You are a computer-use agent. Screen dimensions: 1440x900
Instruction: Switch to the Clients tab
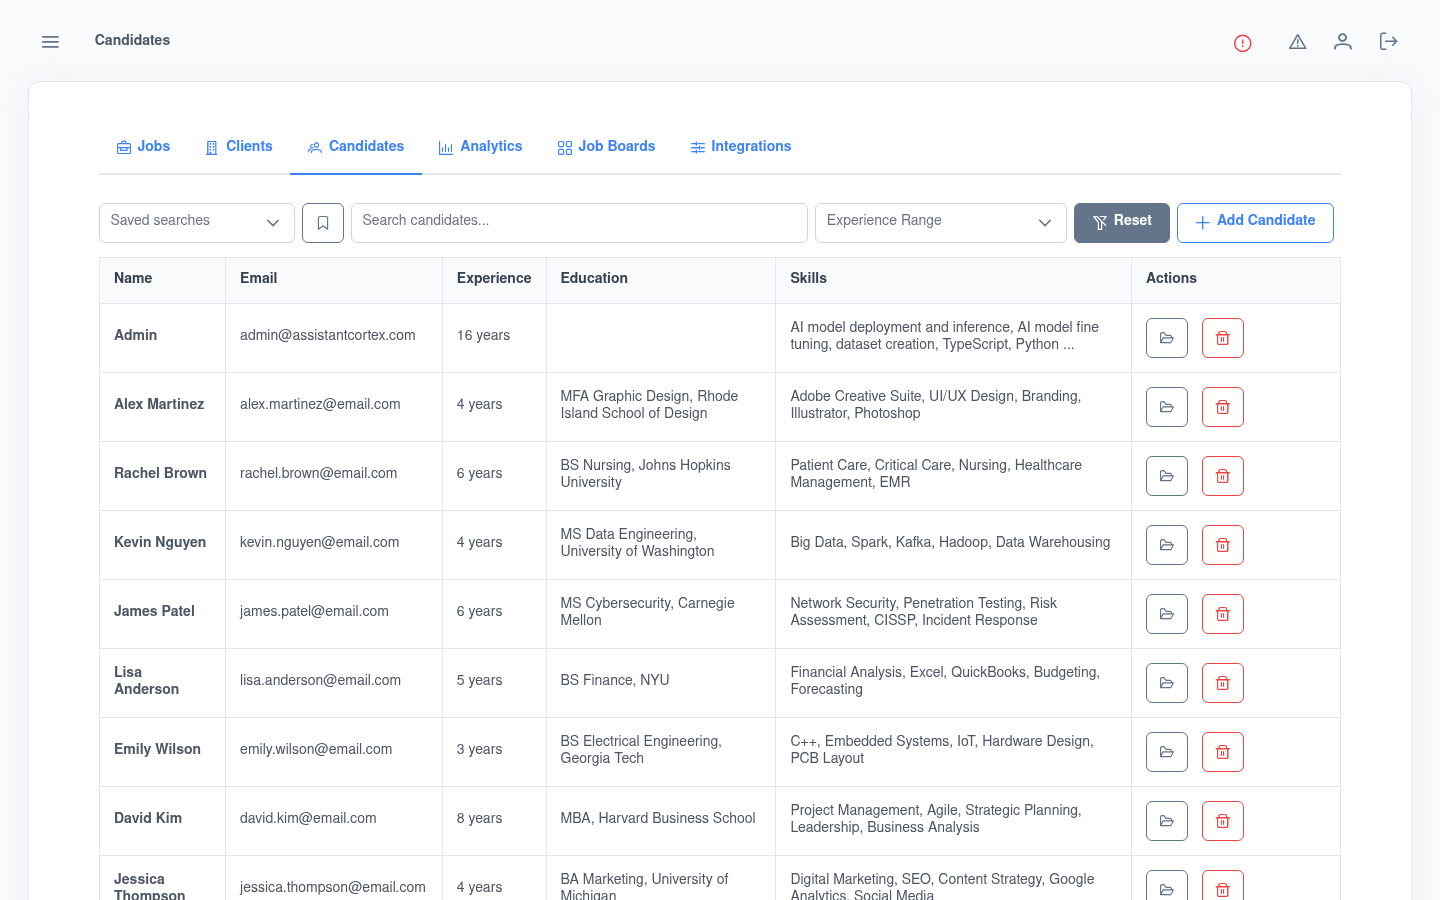[x=238, y=147]
